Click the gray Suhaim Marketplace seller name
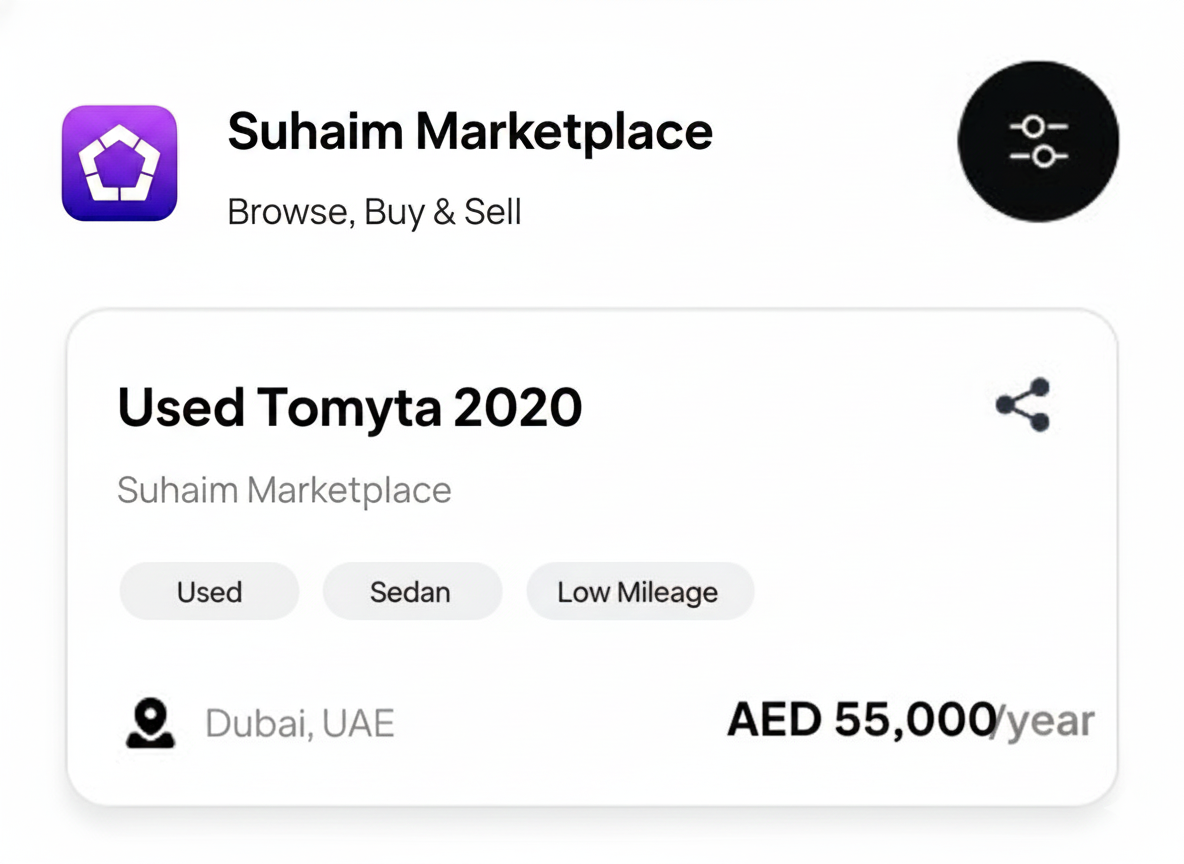Screen dimensions: 1184x864 (284, 490)
